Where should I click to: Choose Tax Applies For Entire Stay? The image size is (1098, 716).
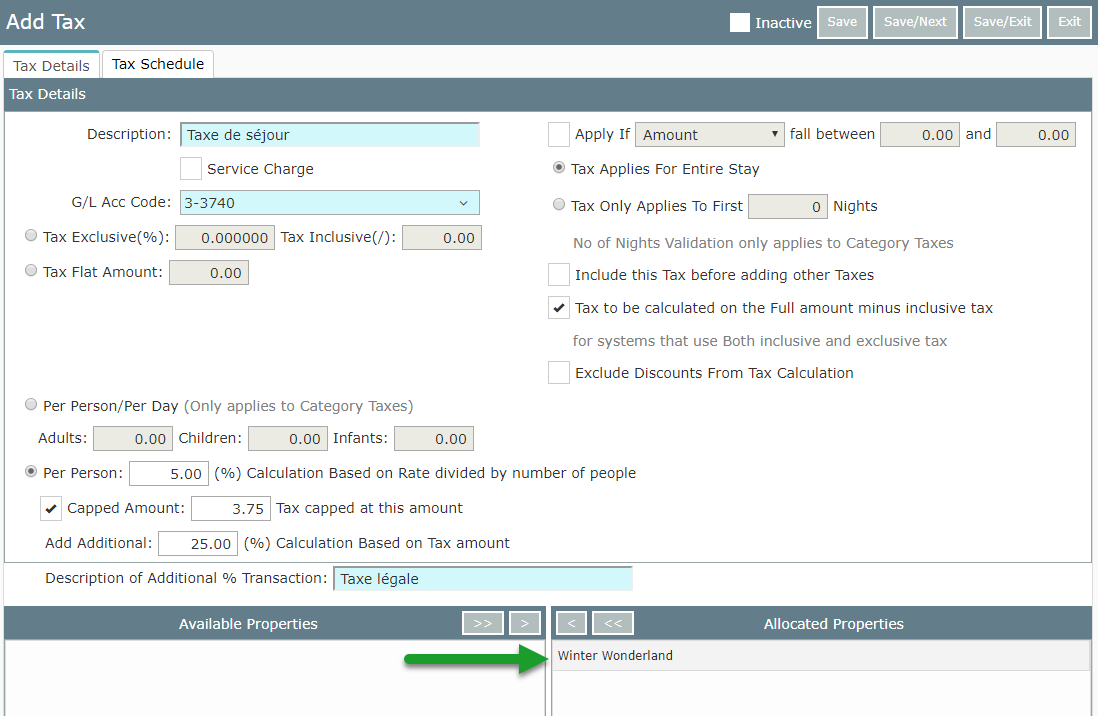559,167
